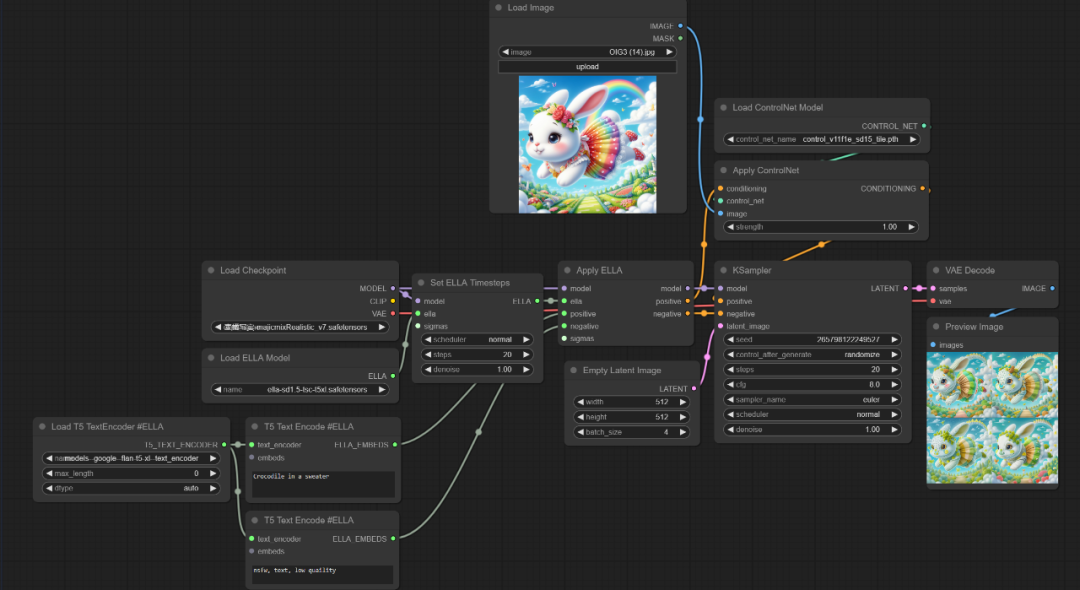Click the VAE output port on Load Checkpoint

click(393, 313)
